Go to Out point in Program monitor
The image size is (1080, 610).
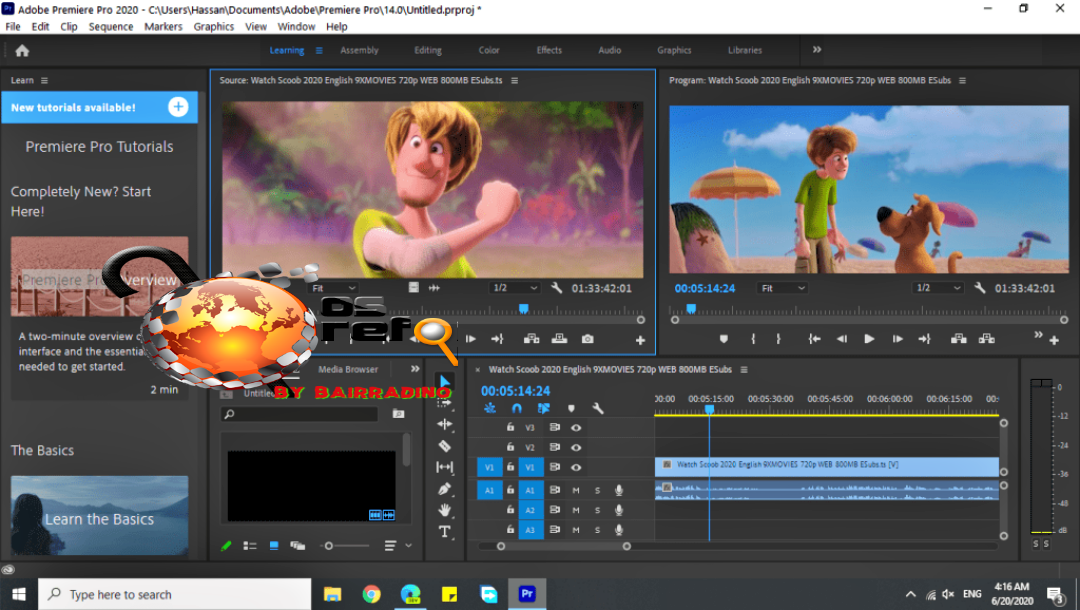point(924,339)
